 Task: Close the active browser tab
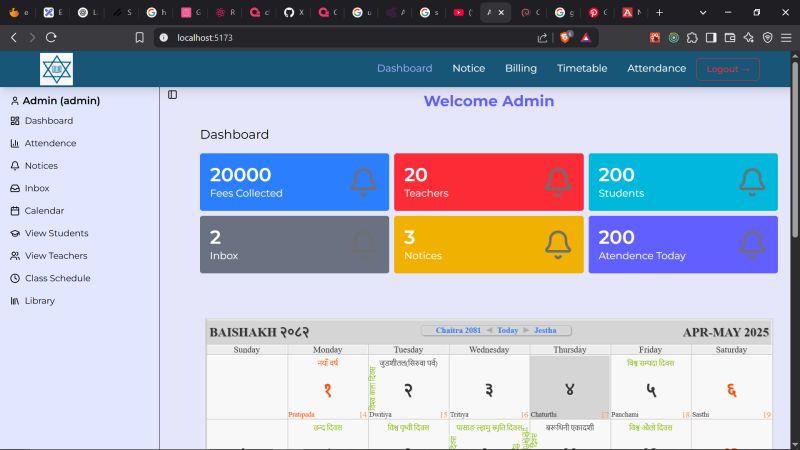(x=502, y=13)
